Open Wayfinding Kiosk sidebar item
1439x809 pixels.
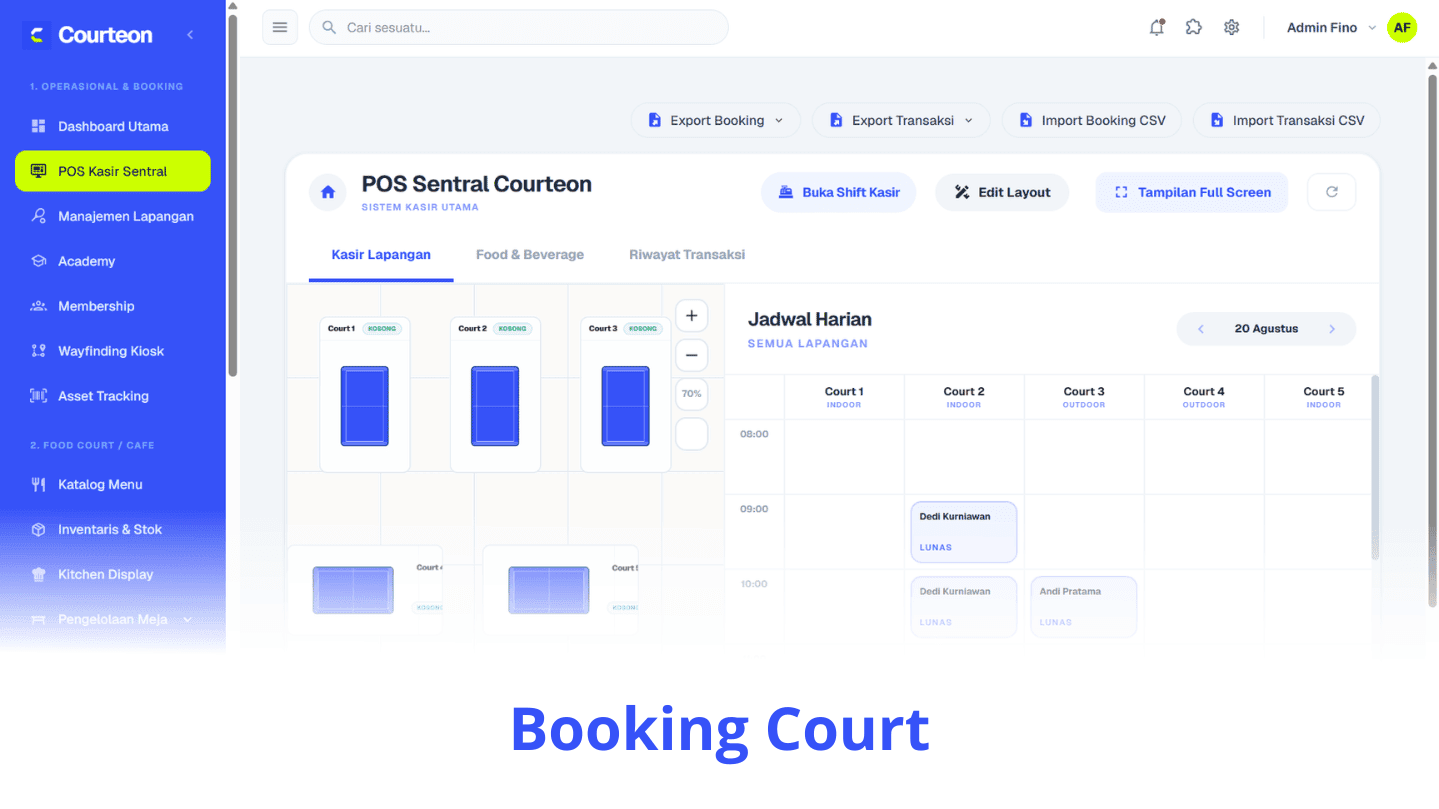[x=113, y=351]
